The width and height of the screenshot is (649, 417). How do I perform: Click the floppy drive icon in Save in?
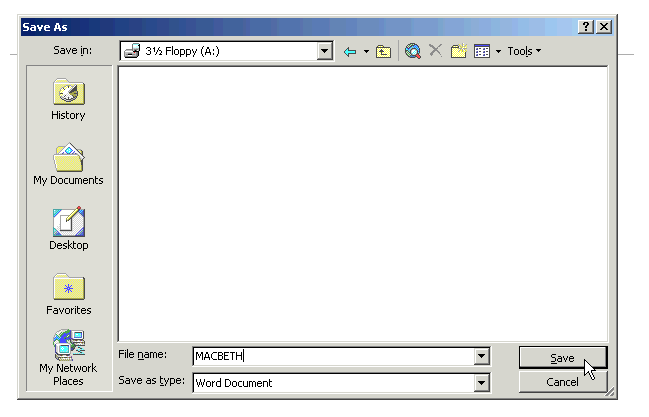coord(132,51)
